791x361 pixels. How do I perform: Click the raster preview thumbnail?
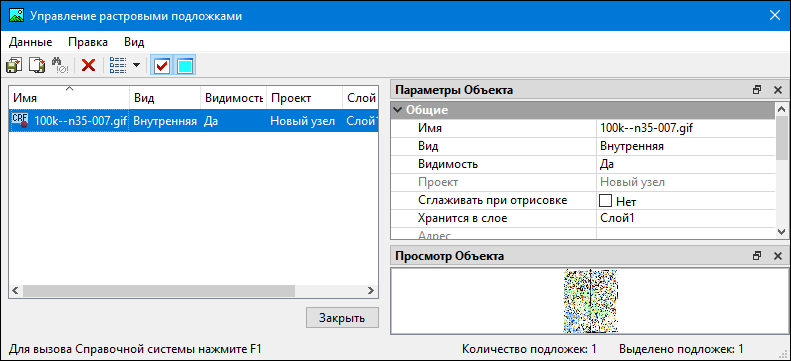click(590, 301)
